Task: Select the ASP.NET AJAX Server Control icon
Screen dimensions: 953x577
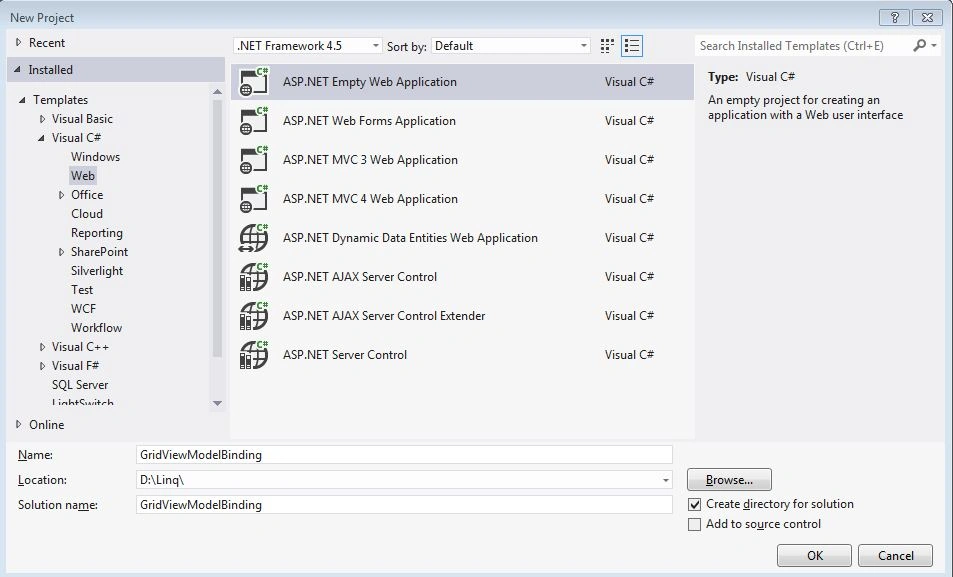Action: point(254,277)
